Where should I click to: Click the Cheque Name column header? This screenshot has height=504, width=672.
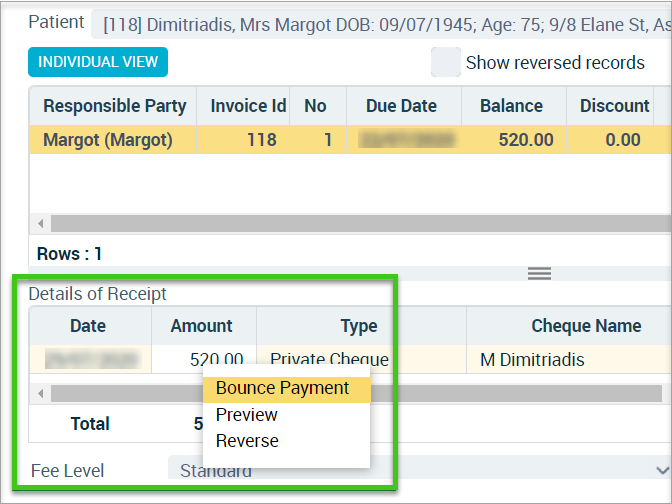pyautogui.click(x=569, y=326)
